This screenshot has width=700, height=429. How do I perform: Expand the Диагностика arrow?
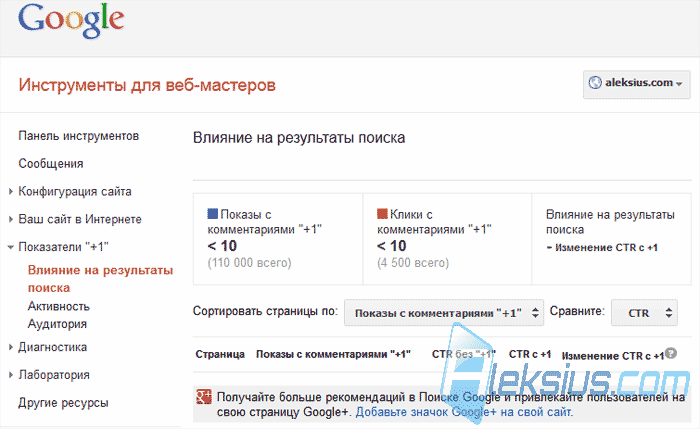pos(11,347)
